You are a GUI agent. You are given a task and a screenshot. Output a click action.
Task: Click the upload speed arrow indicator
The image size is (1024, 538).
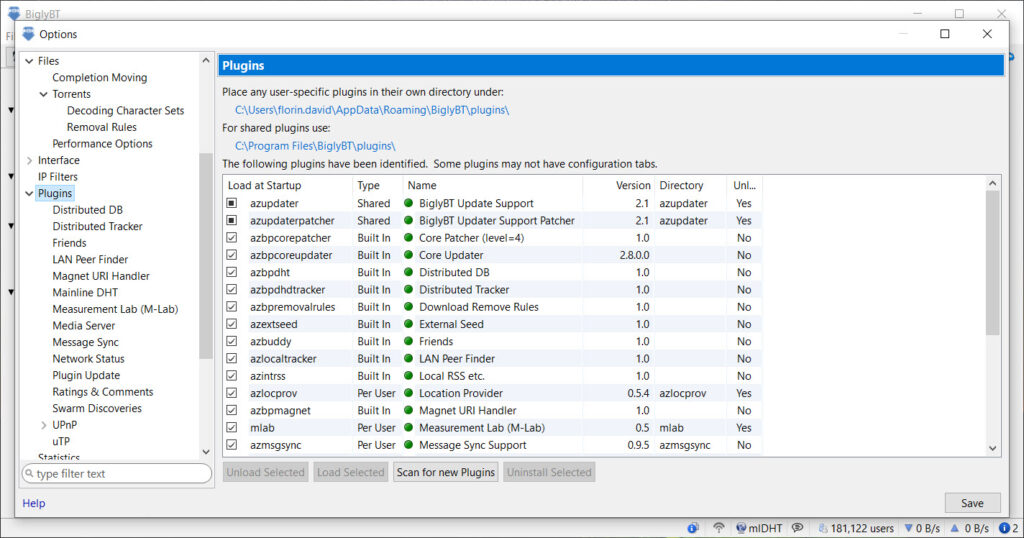tap(955, 528)
